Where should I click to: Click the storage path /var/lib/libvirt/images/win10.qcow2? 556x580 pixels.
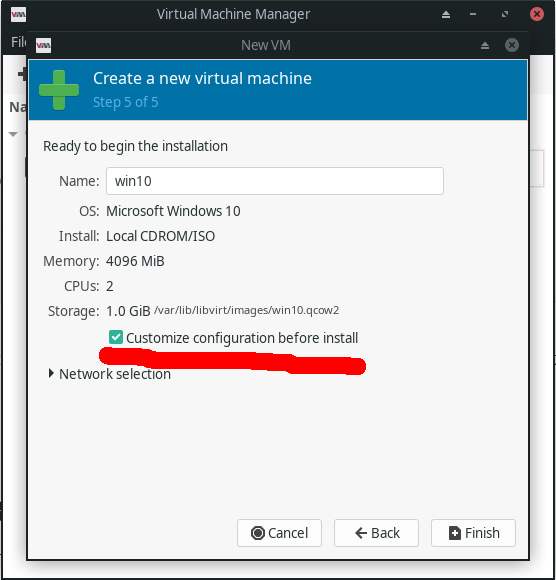246,310
